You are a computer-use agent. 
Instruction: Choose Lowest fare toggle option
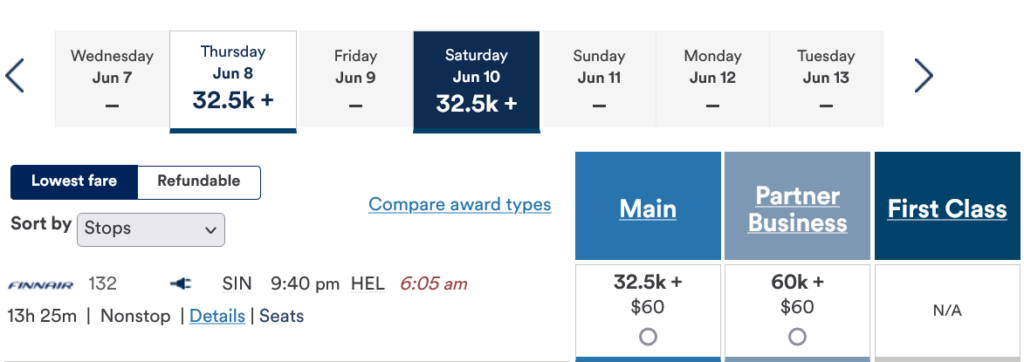[x=74, y=182]
